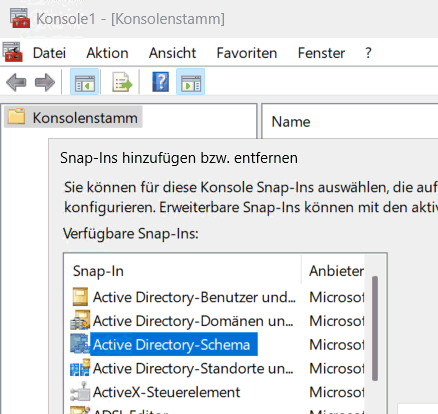Open the Fenster menu
The width and height of the screenshot is (438, 414).
click(321, 53)
